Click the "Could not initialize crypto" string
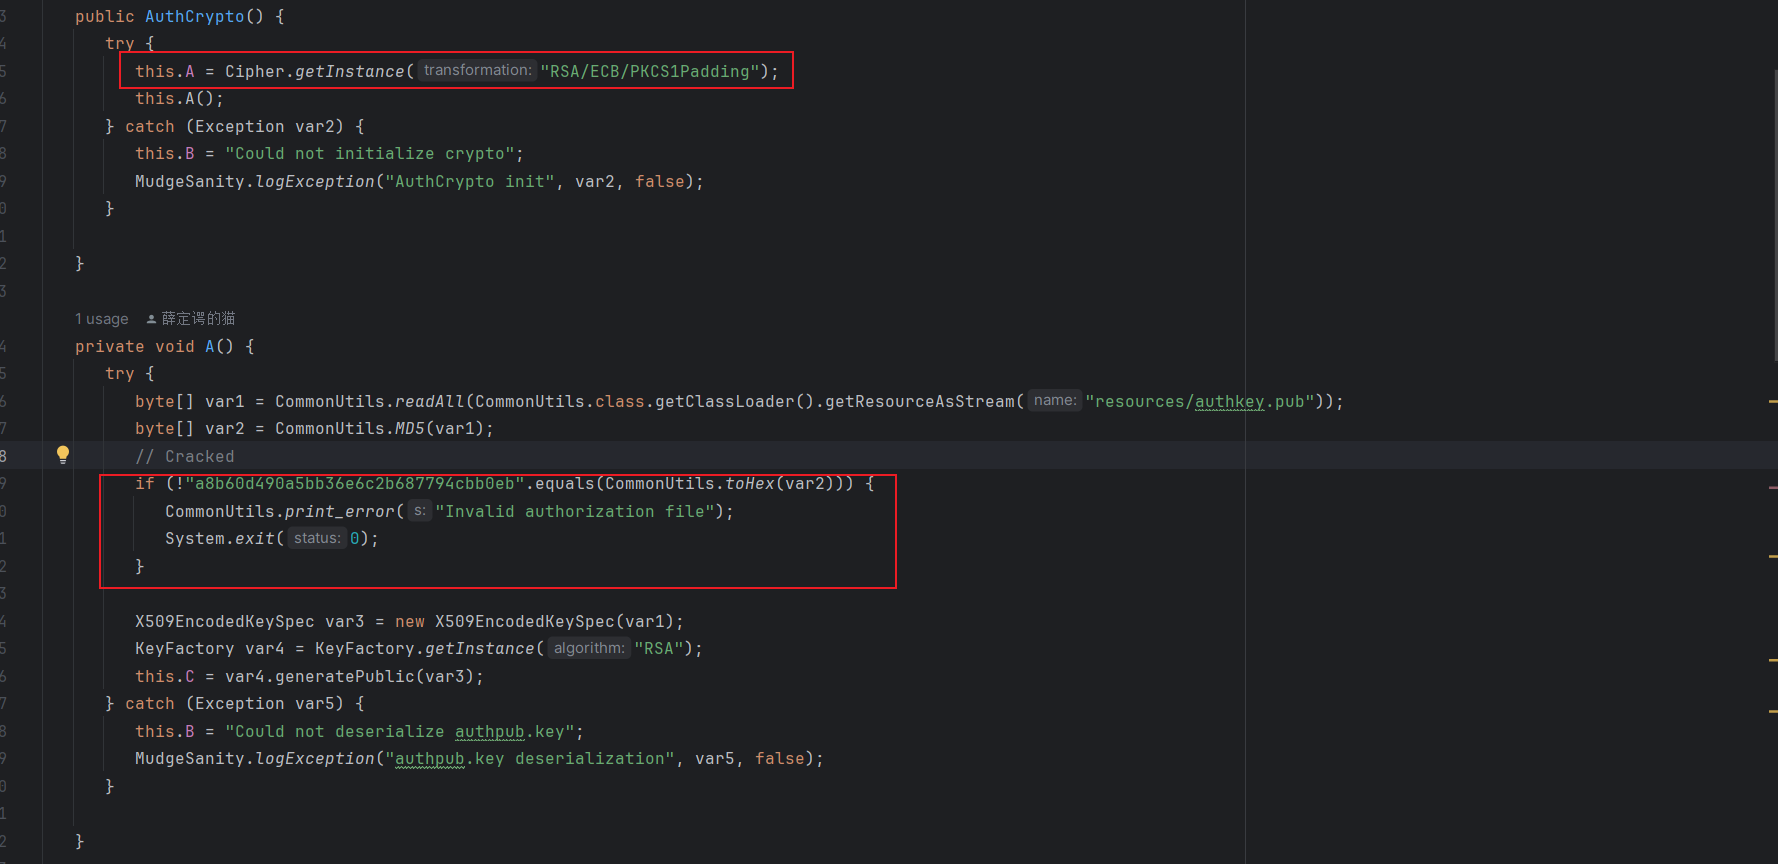The height and width of the screenshot is (864, 1778). click(369, 154)
